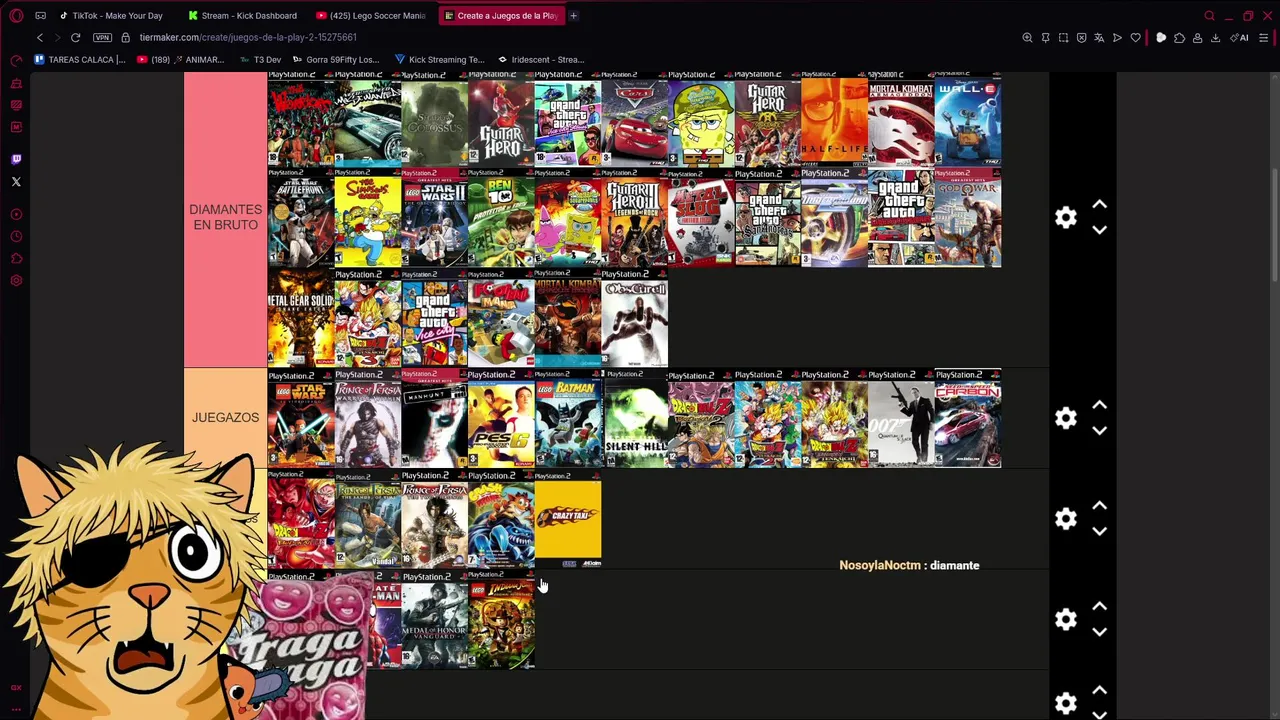Open the sidebar Settings gear icon
Screen dimensions: 1280x720
tap(16, 280)
